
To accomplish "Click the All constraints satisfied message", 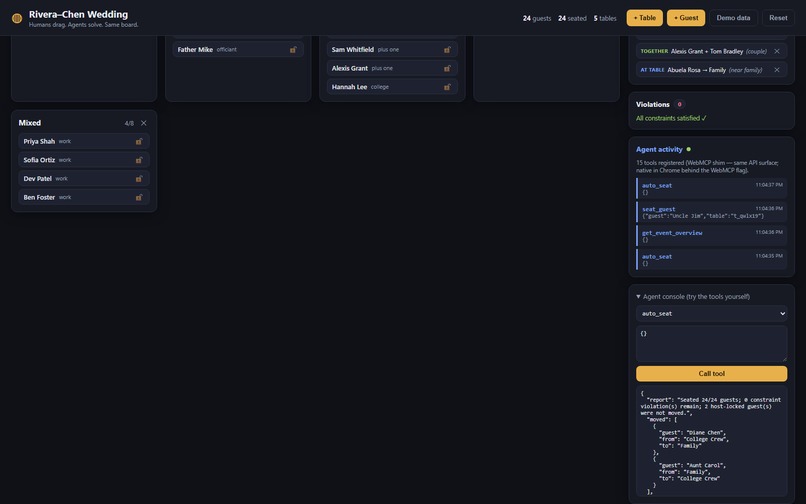I will (671, 118).
